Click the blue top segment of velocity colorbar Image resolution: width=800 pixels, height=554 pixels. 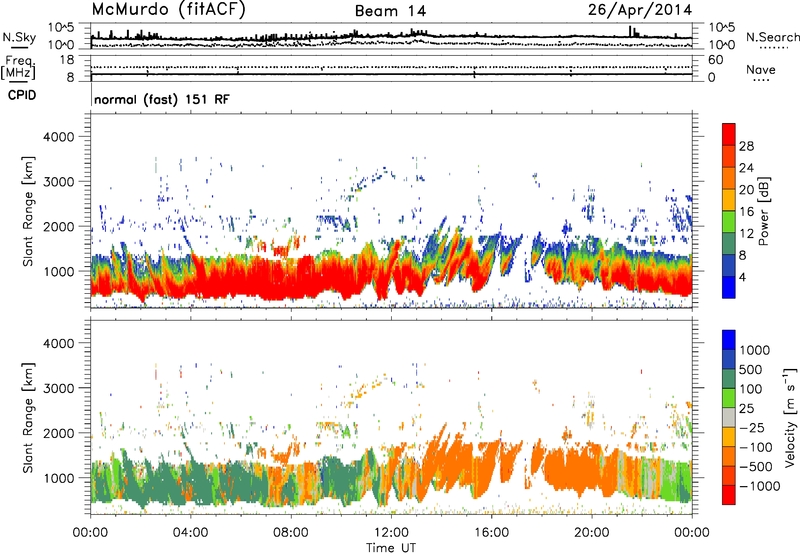729,340
